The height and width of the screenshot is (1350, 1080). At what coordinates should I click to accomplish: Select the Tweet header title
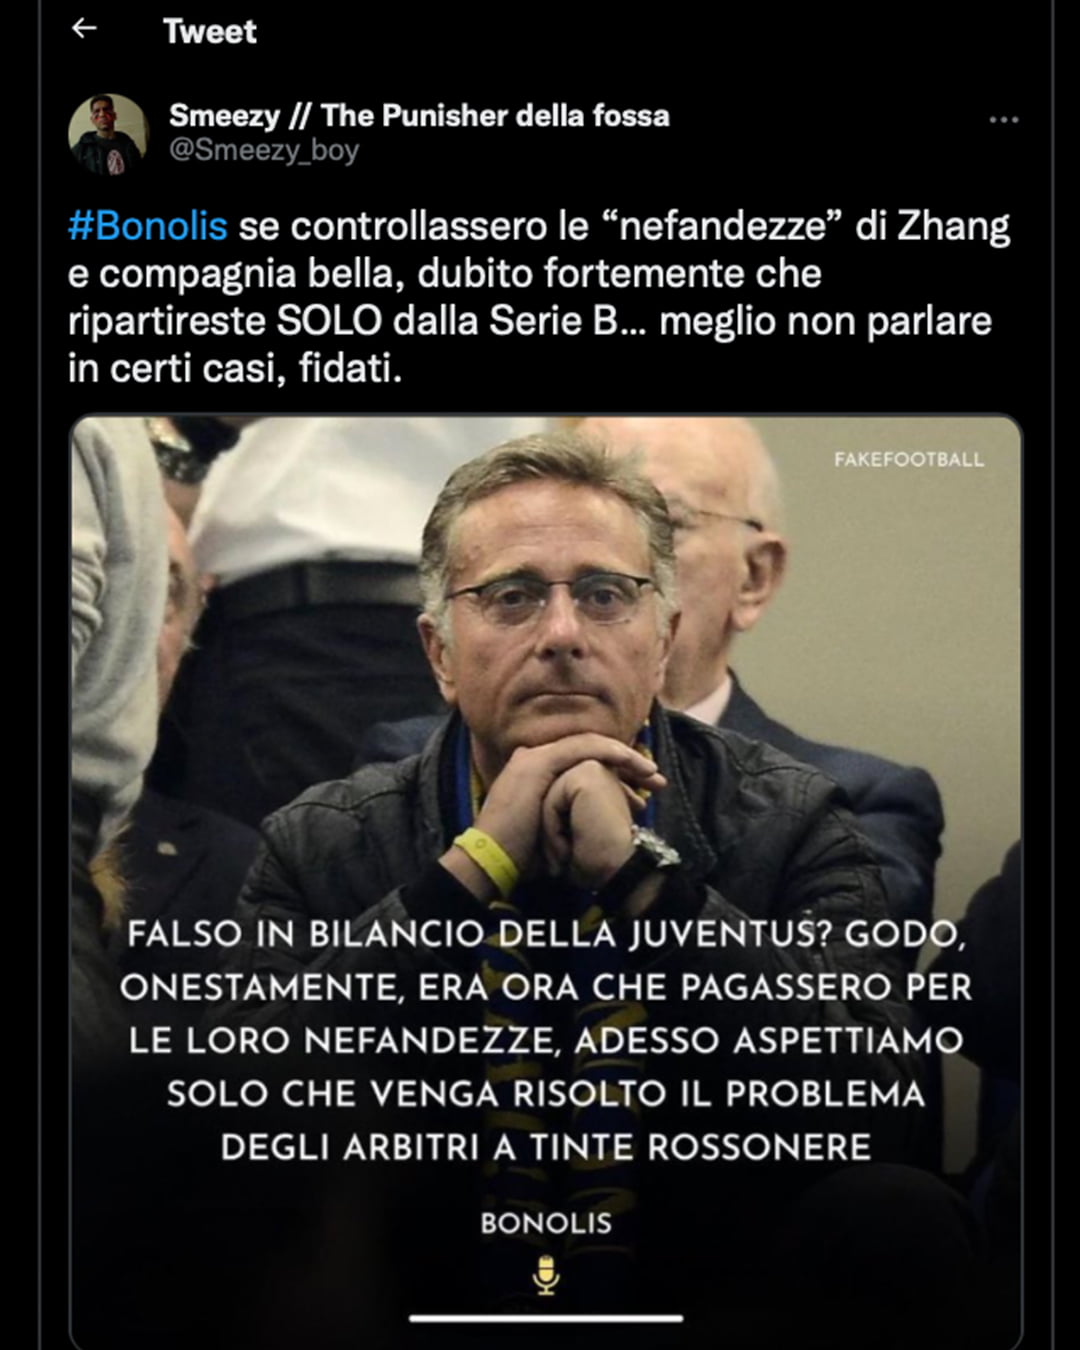pos(209,31)
